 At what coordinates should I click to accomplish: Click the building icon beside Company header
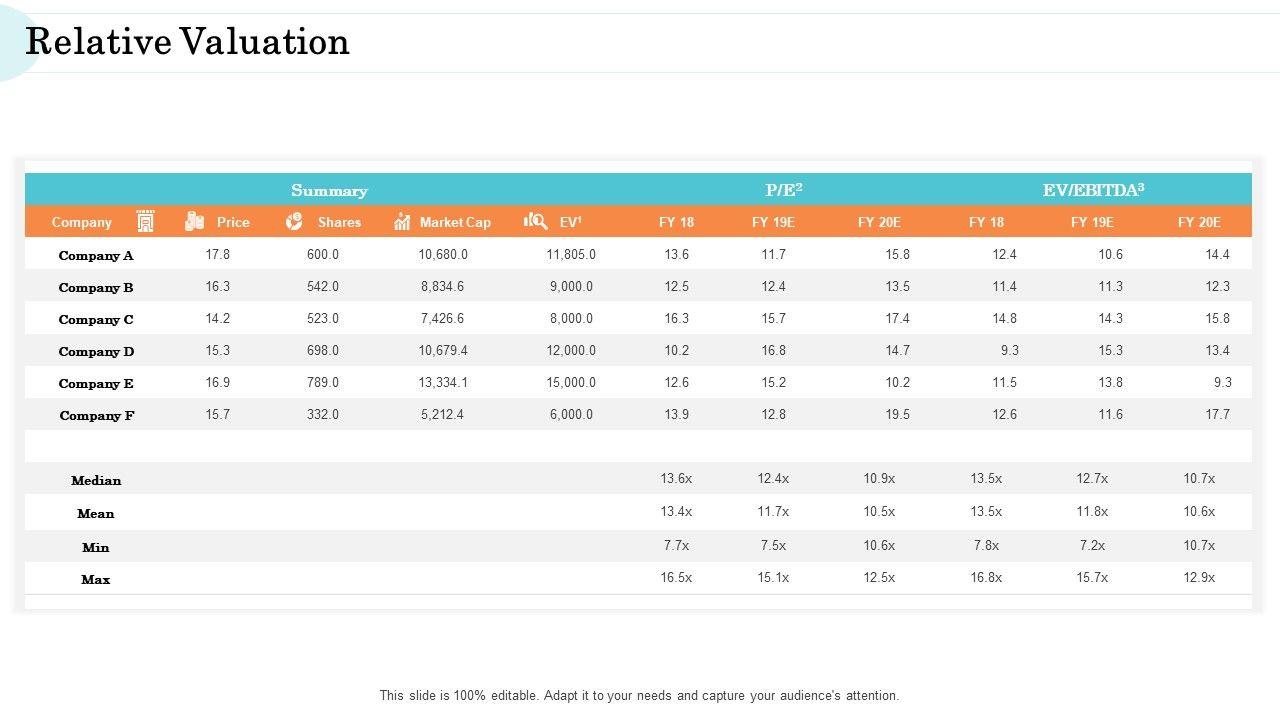(x=145, y=221)
